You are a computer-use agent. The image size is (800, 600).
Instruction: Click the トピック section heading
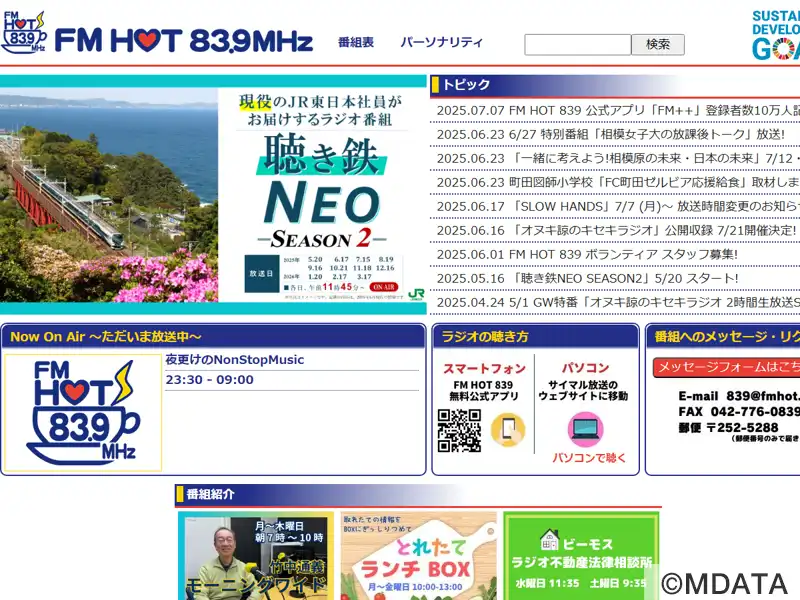click(466, 85)
